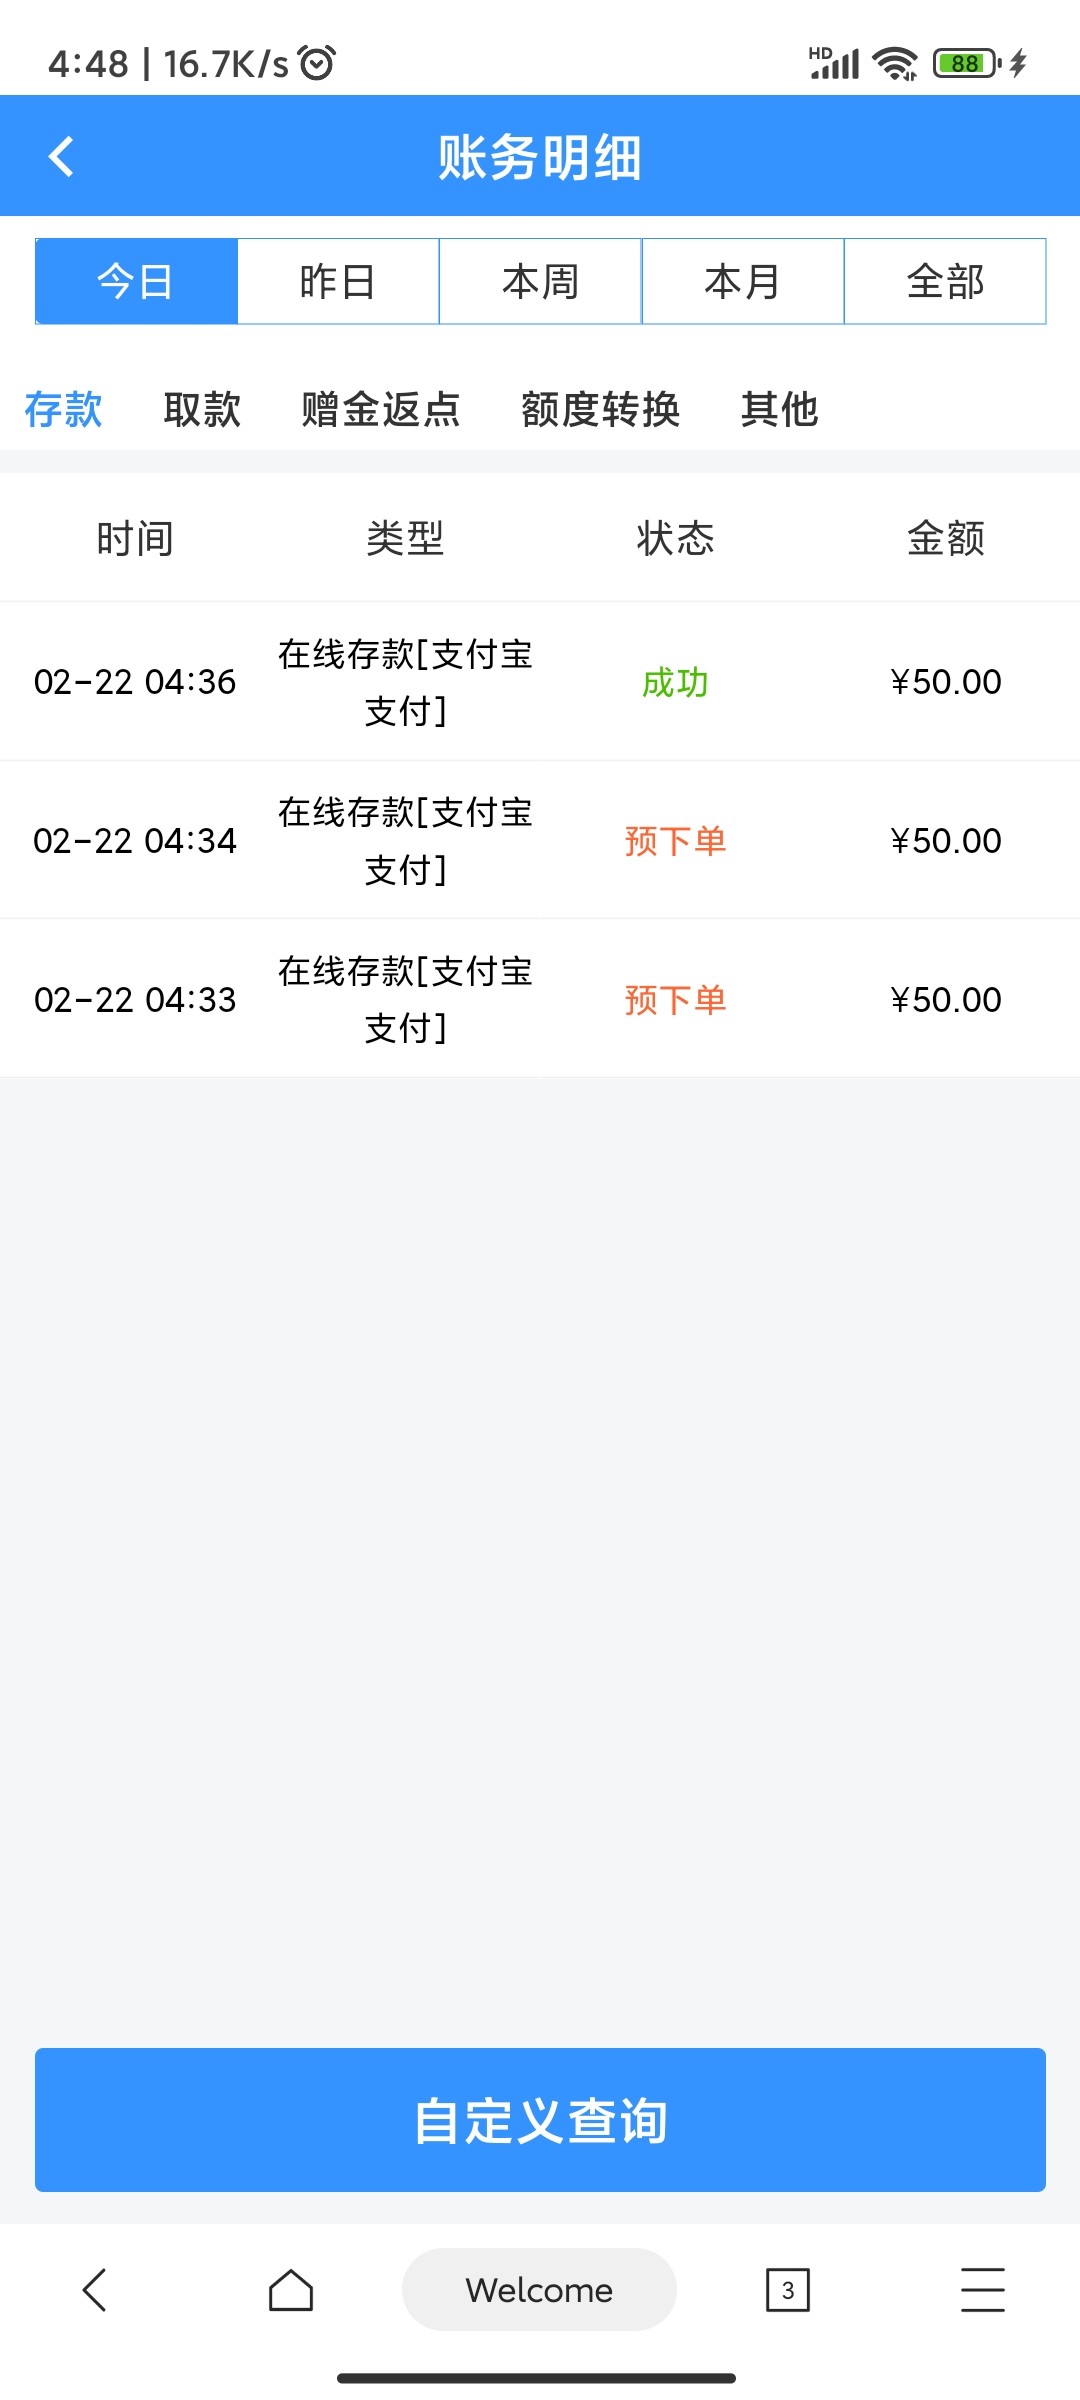Open the 取款 category tab
Screen dimensions: 1080x2400
click(202, 409)
